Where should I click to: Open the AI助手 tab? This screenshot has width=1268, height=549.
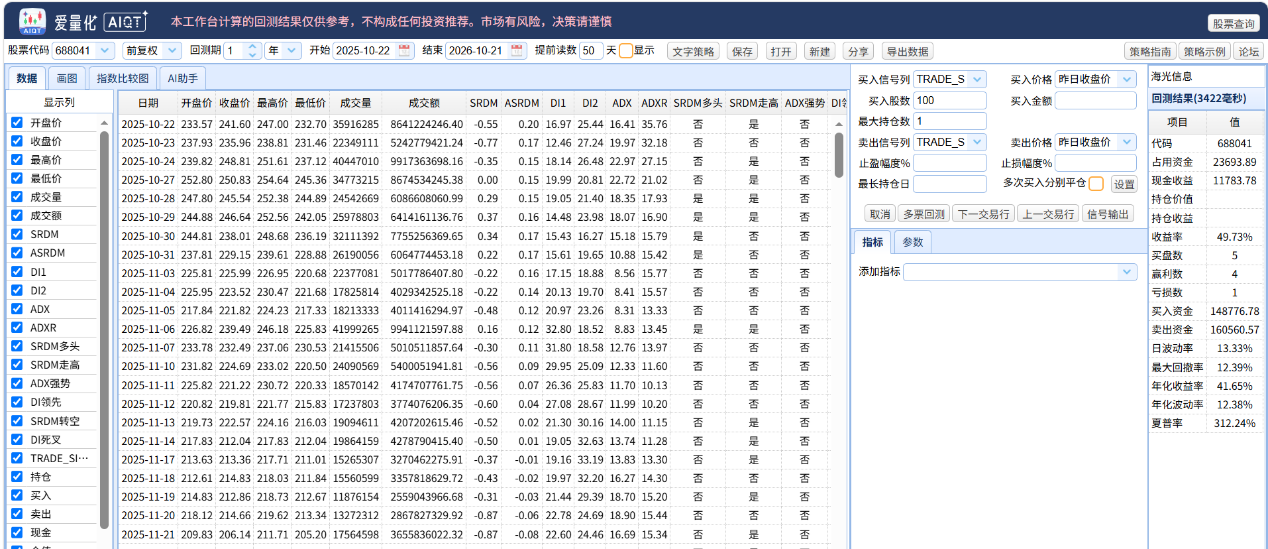point(183,77)
